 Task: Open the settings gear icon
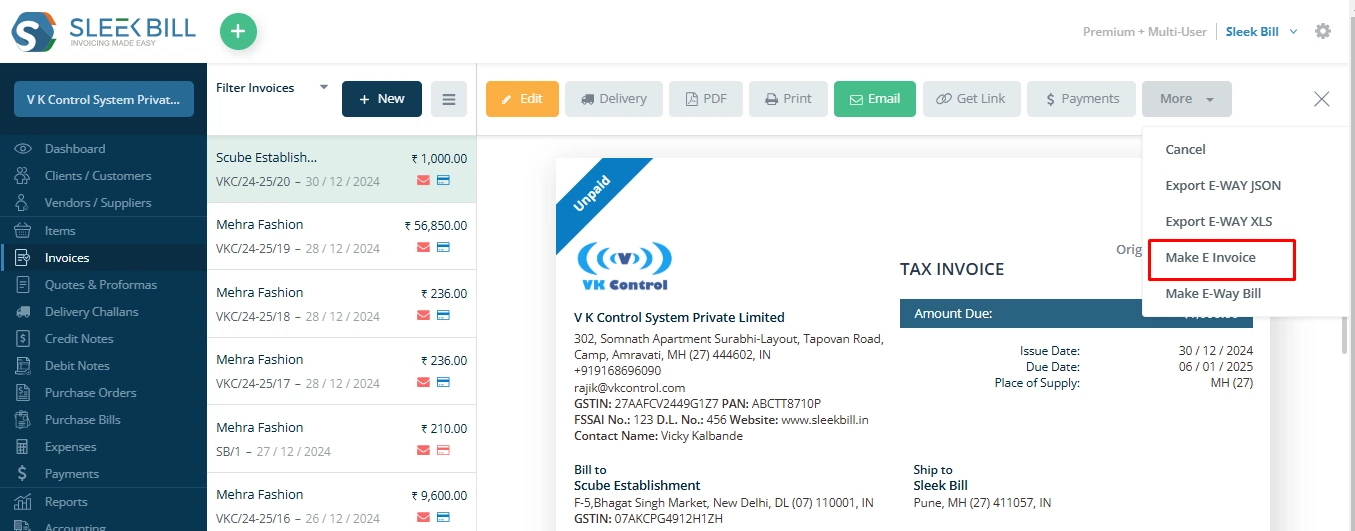coord(1323,31)
